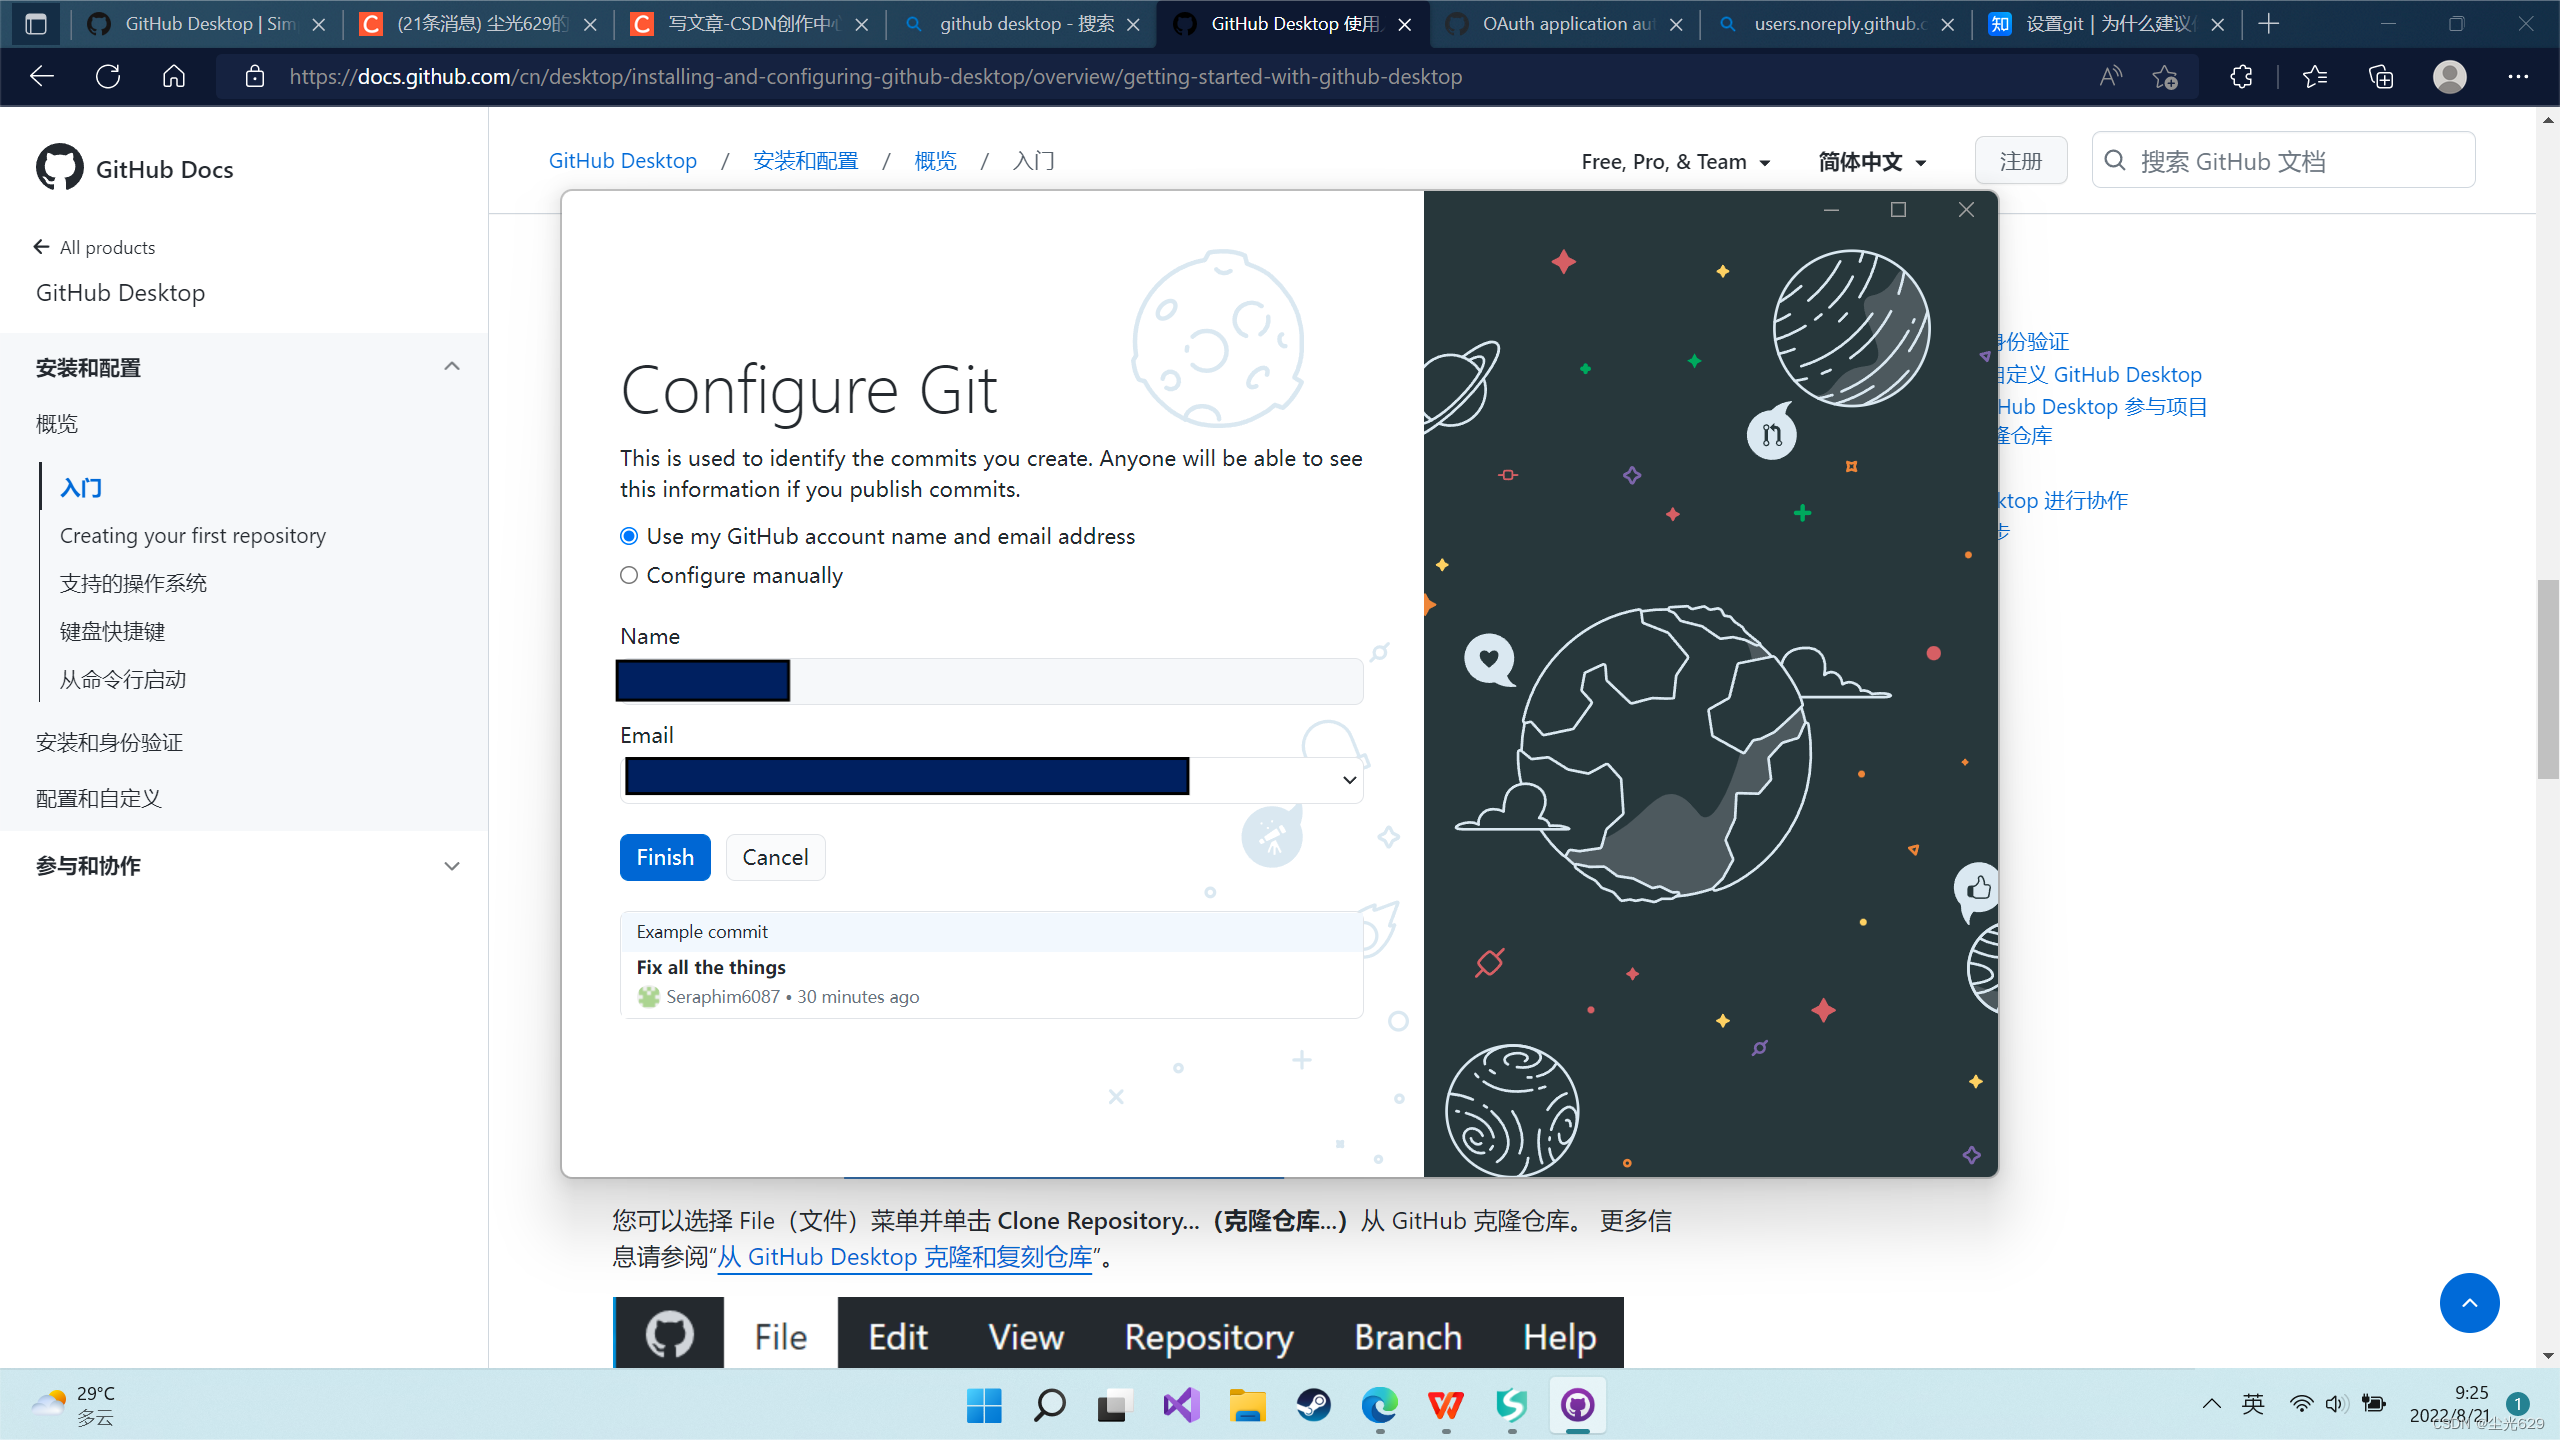Click the browser back arrow
Viewport: 2560px width, 1440px height.
point(42,76)
